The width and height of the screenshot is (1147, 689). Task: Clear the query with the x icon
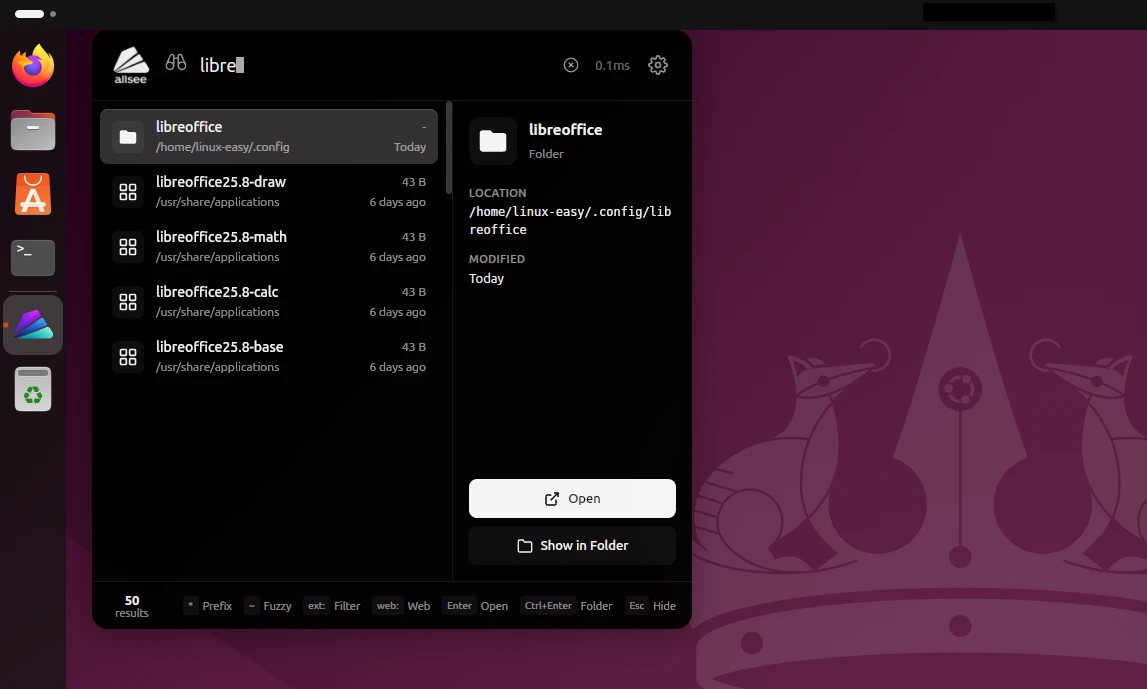point(571,64)
